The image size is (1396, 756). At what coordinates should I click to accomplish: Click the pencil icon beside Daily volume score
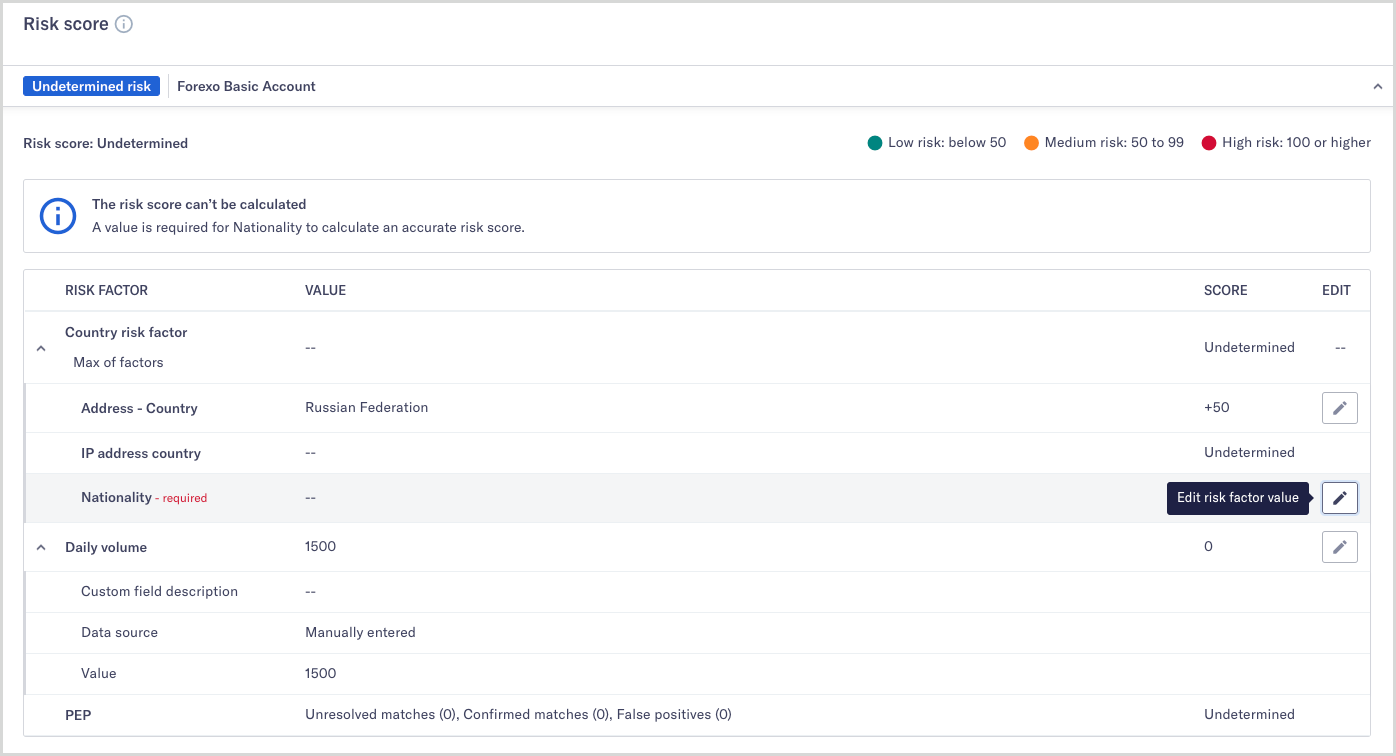[x=1339, y=546]
